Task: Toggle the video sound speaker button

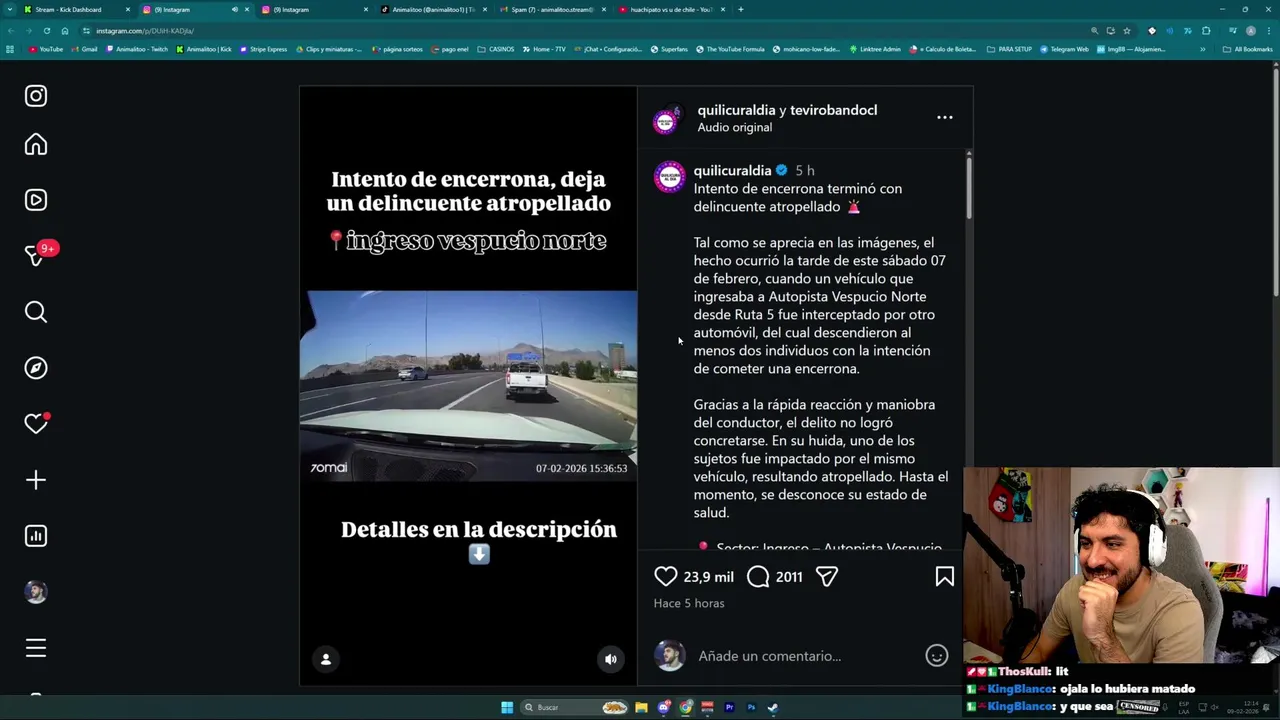Action: tap(611, 659)
